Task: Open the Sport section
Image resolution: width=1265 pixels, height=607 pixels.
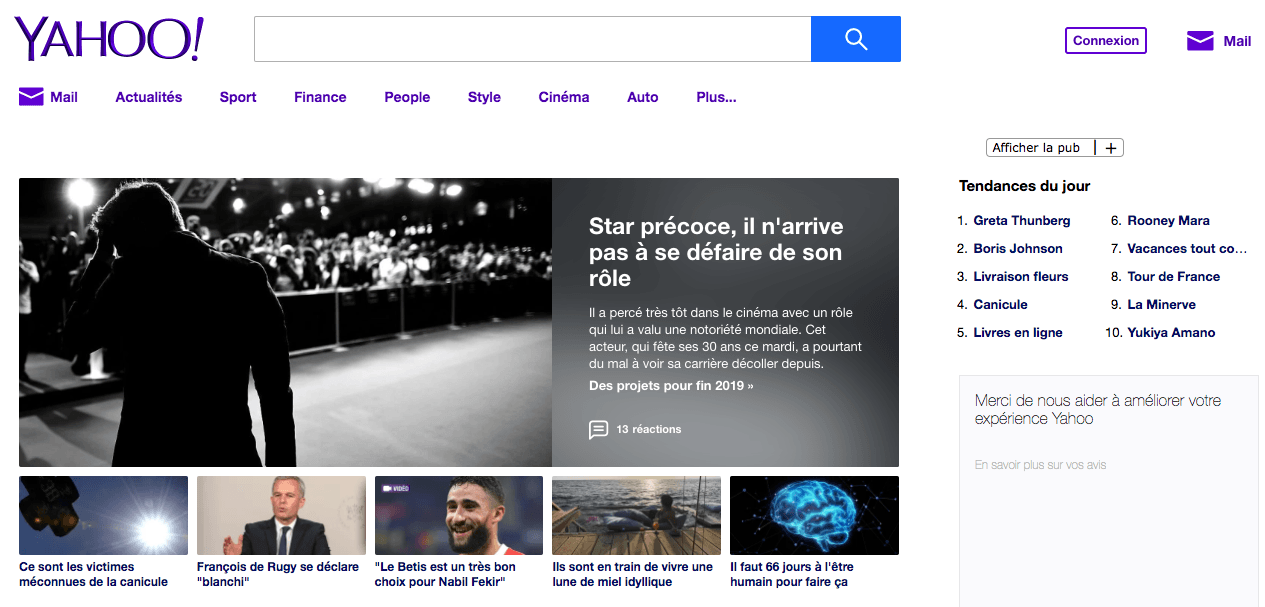Action: point(238,97)
